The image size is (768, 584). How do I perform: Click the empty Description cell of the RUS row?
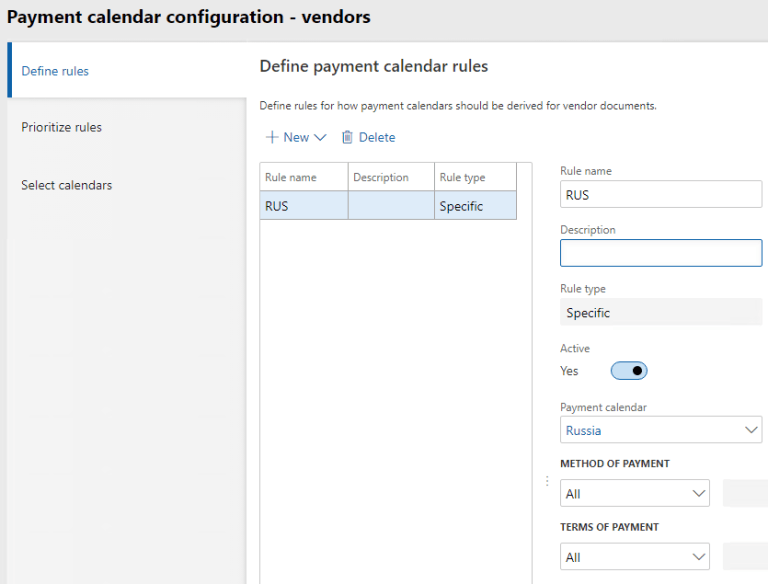[391, 206]
